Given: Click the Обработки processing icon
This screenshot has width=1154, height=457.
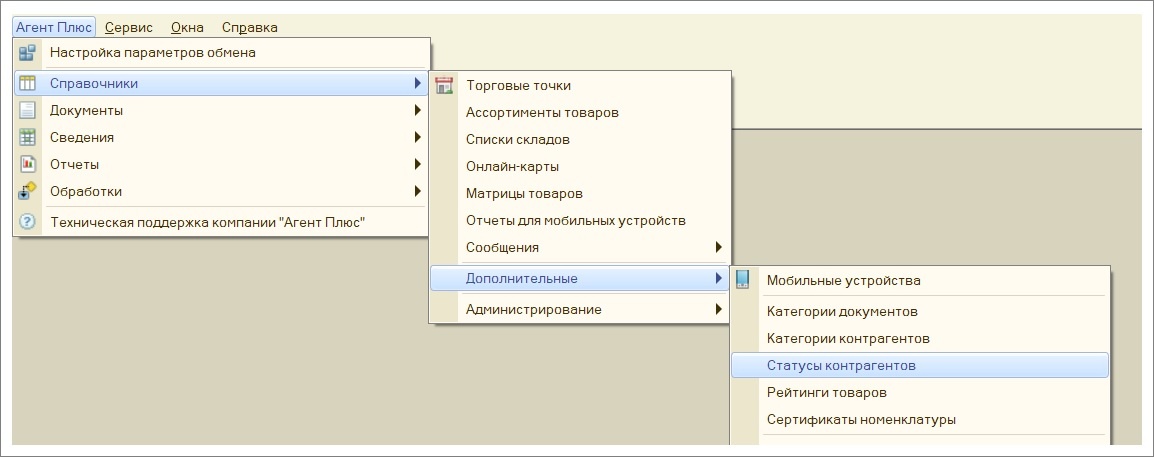Looking at the screenshot, I should [27, 191].
